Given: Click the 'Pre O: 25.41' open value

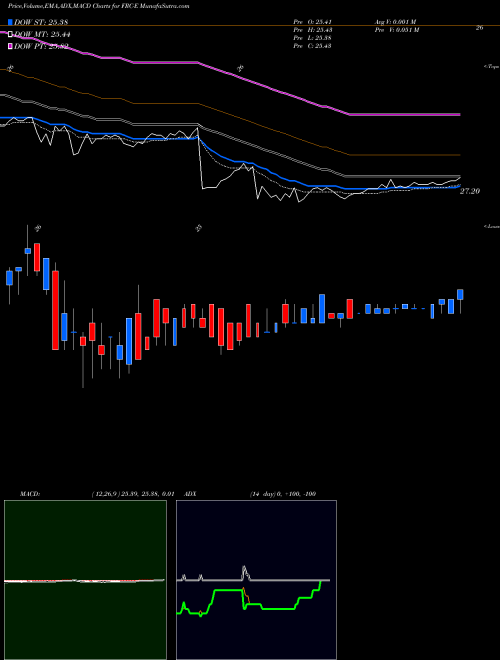Looking at the screenshot, I should tap(313, 22).
